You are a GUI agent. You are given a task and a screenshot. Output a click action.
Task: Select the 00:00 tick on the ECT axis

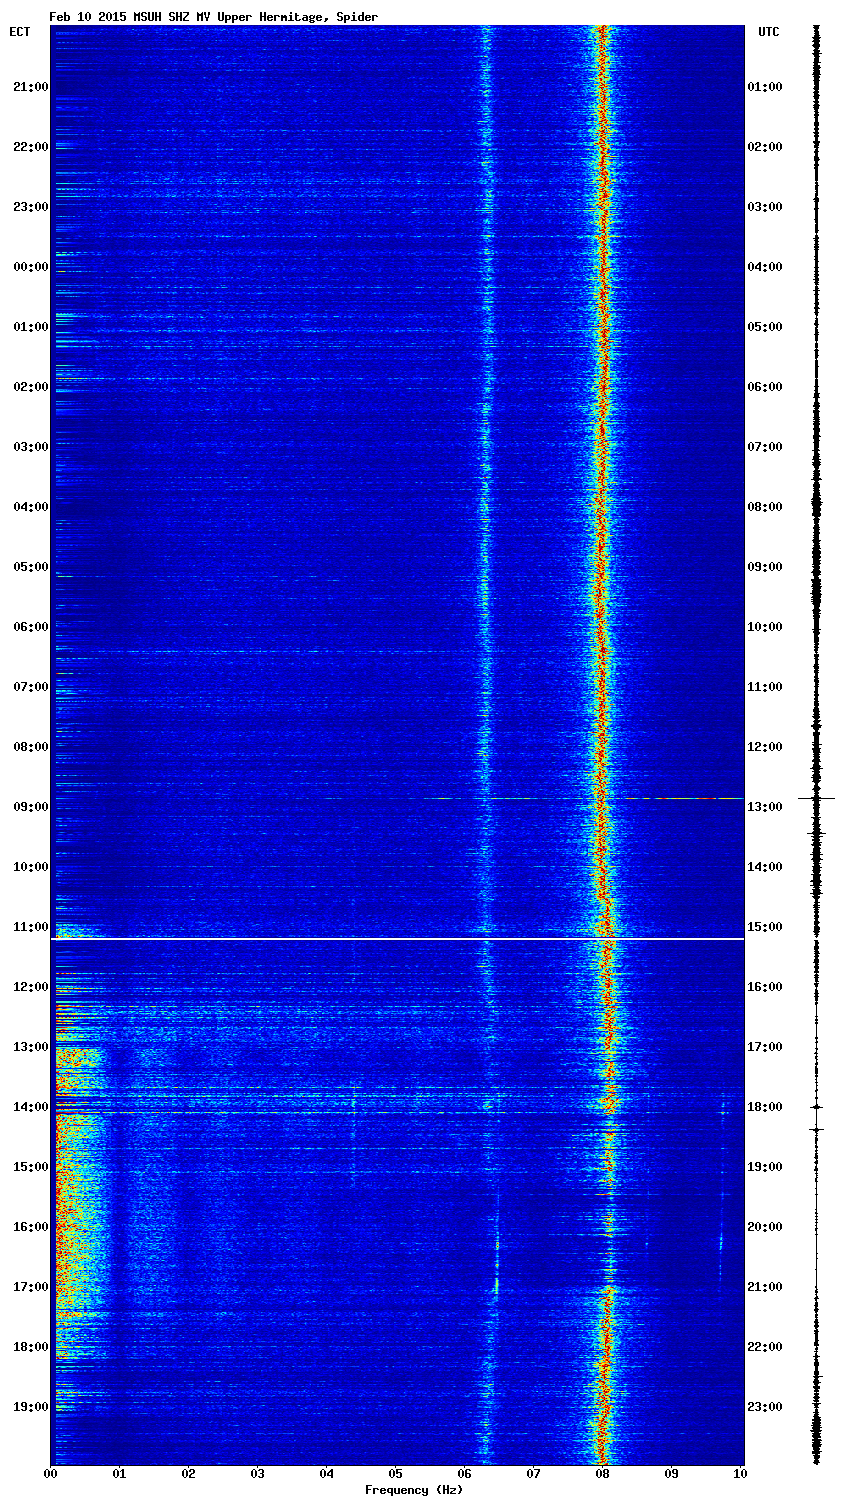[x=30, y=267]
